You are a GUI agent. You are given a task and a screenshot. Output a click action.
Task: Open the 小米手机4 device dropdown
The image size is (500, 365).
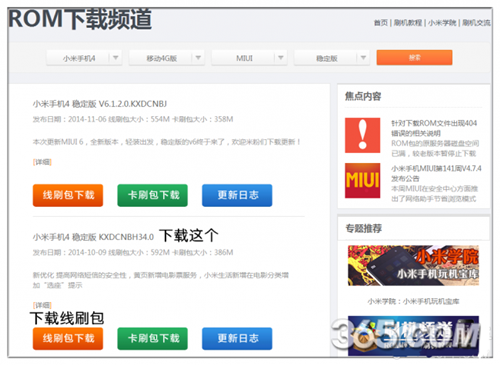coord(84,58)
